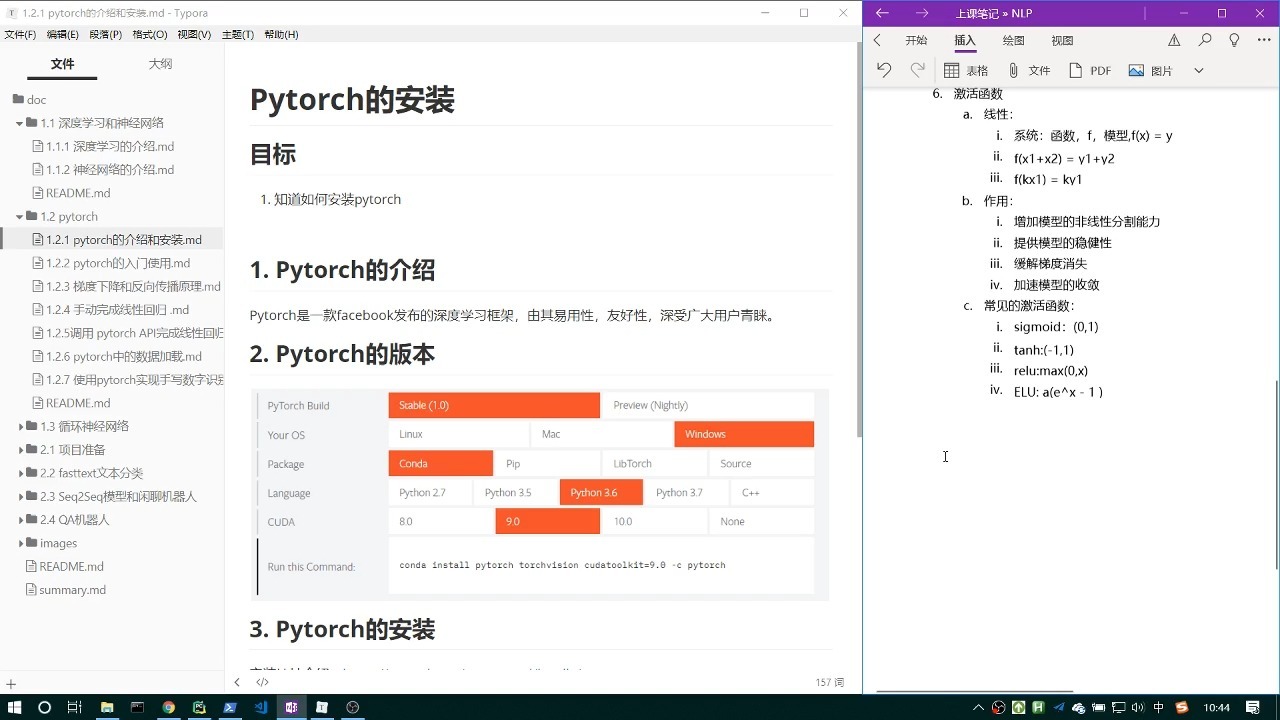Screen dimensions: 1280x720
Task: Open 1.2.4 手动完成线性回归 .md file
Action: [112, 309]
